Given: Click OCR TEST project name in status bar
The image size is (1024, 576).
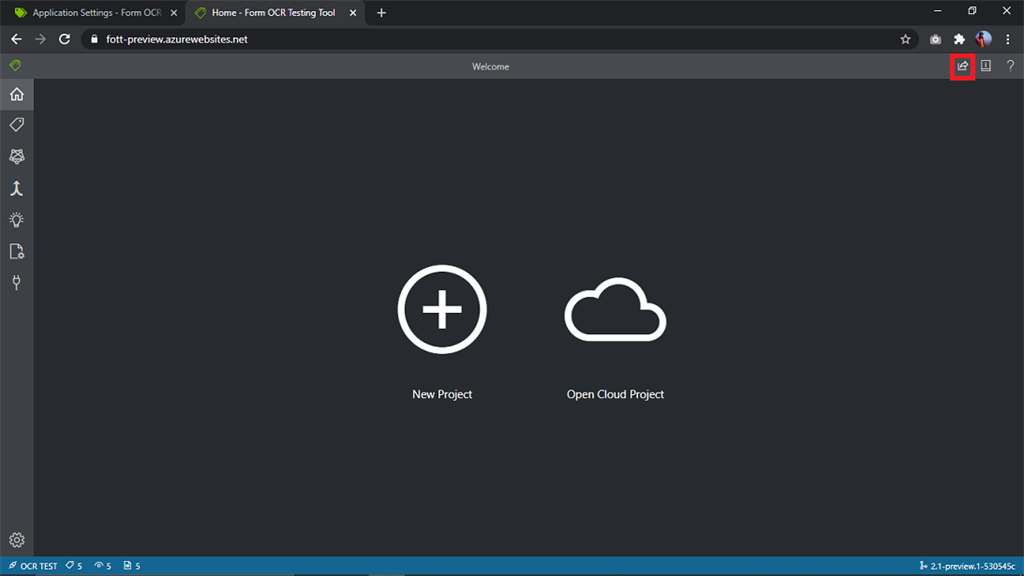Looking at the screenshot, I should pyautogui.click(x=33, y=566).
